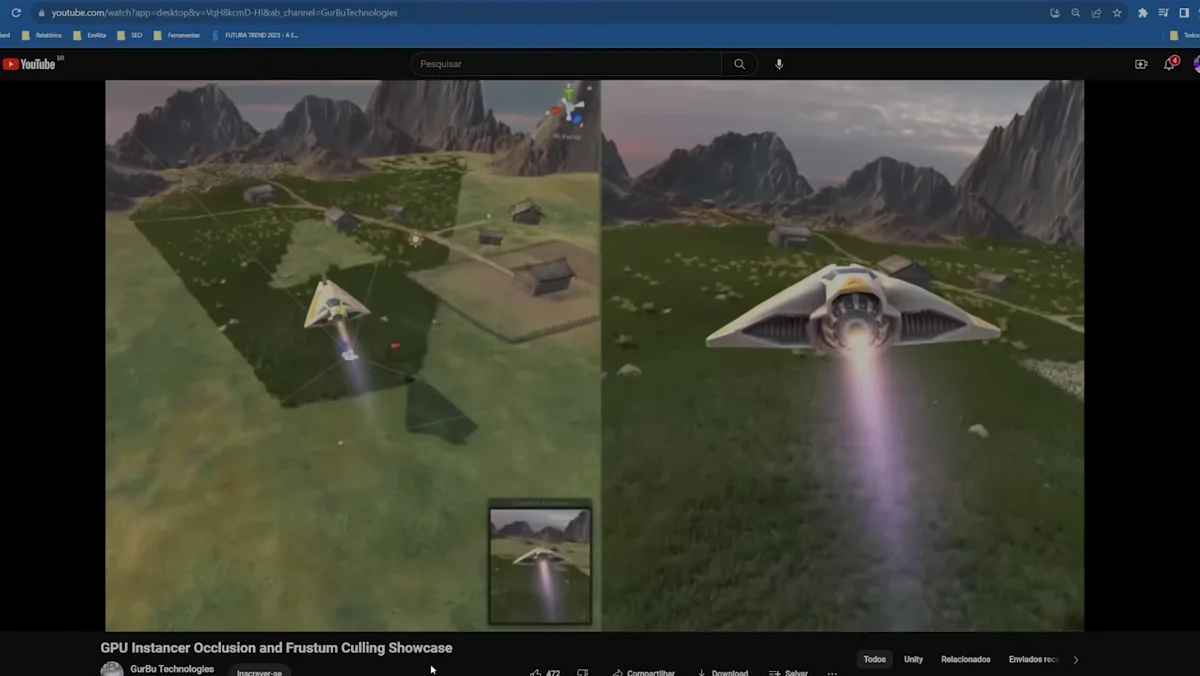Open the SEO bookmark folder
This screenshot has height=676, width=1200.
tap(130, 35)
